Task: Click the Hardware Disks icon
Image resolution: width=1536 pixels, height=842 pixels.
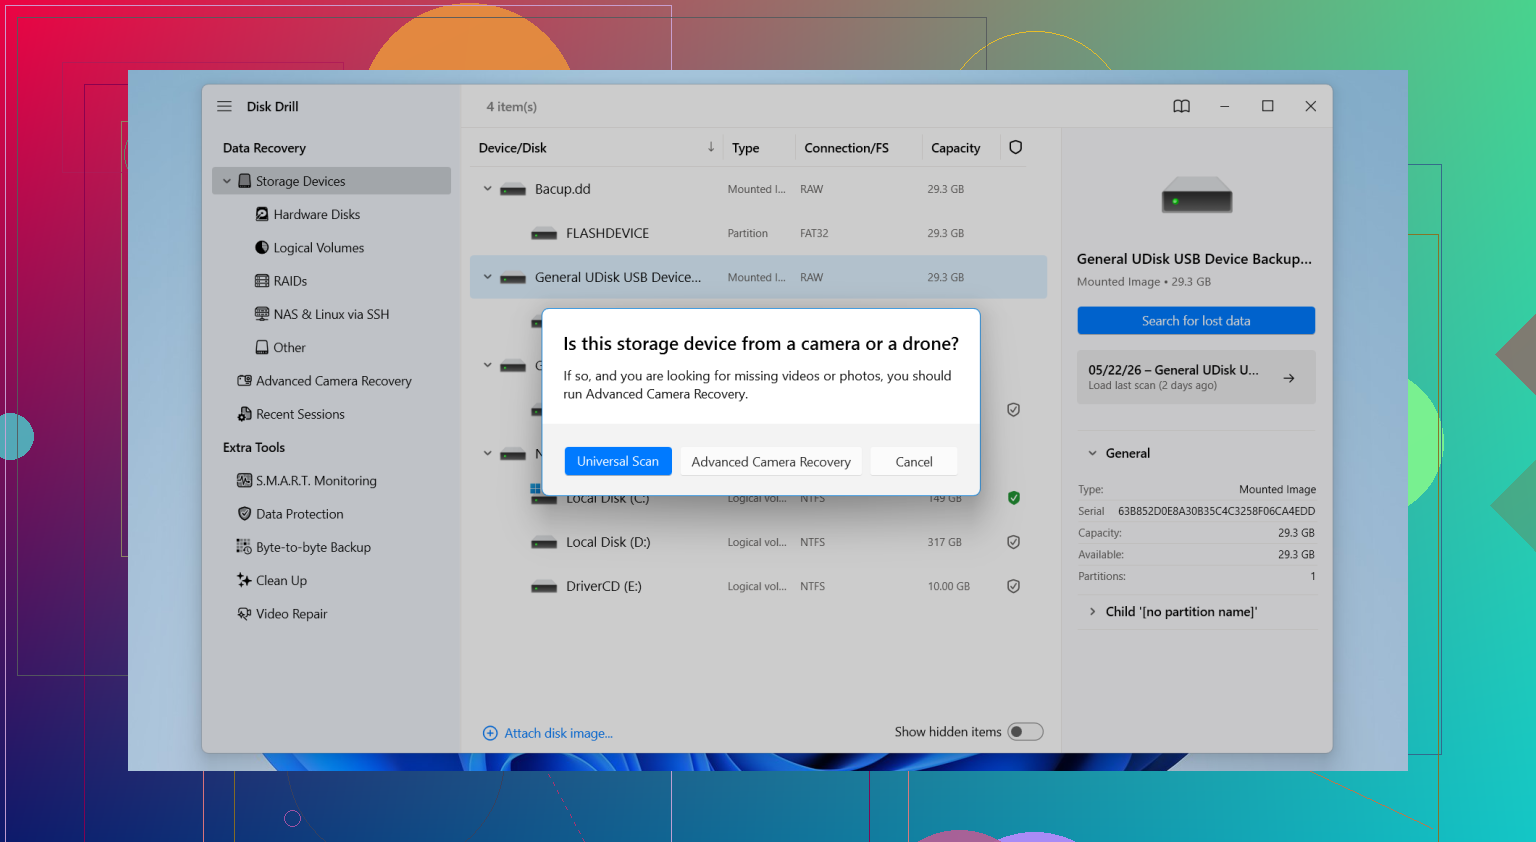Action: pyautogui.click(x=262, y=214)
